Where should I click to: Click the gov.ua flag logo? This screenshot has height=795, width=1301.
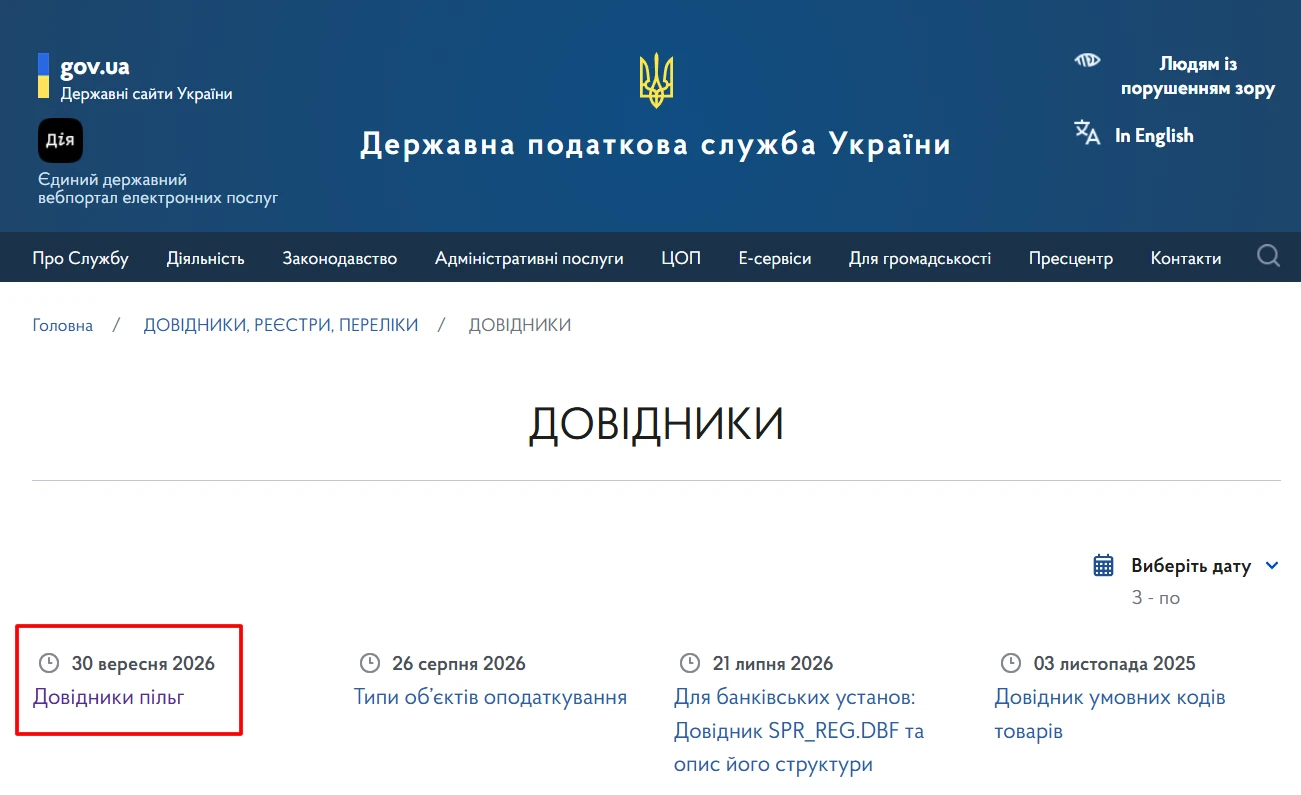coord(44,76)
